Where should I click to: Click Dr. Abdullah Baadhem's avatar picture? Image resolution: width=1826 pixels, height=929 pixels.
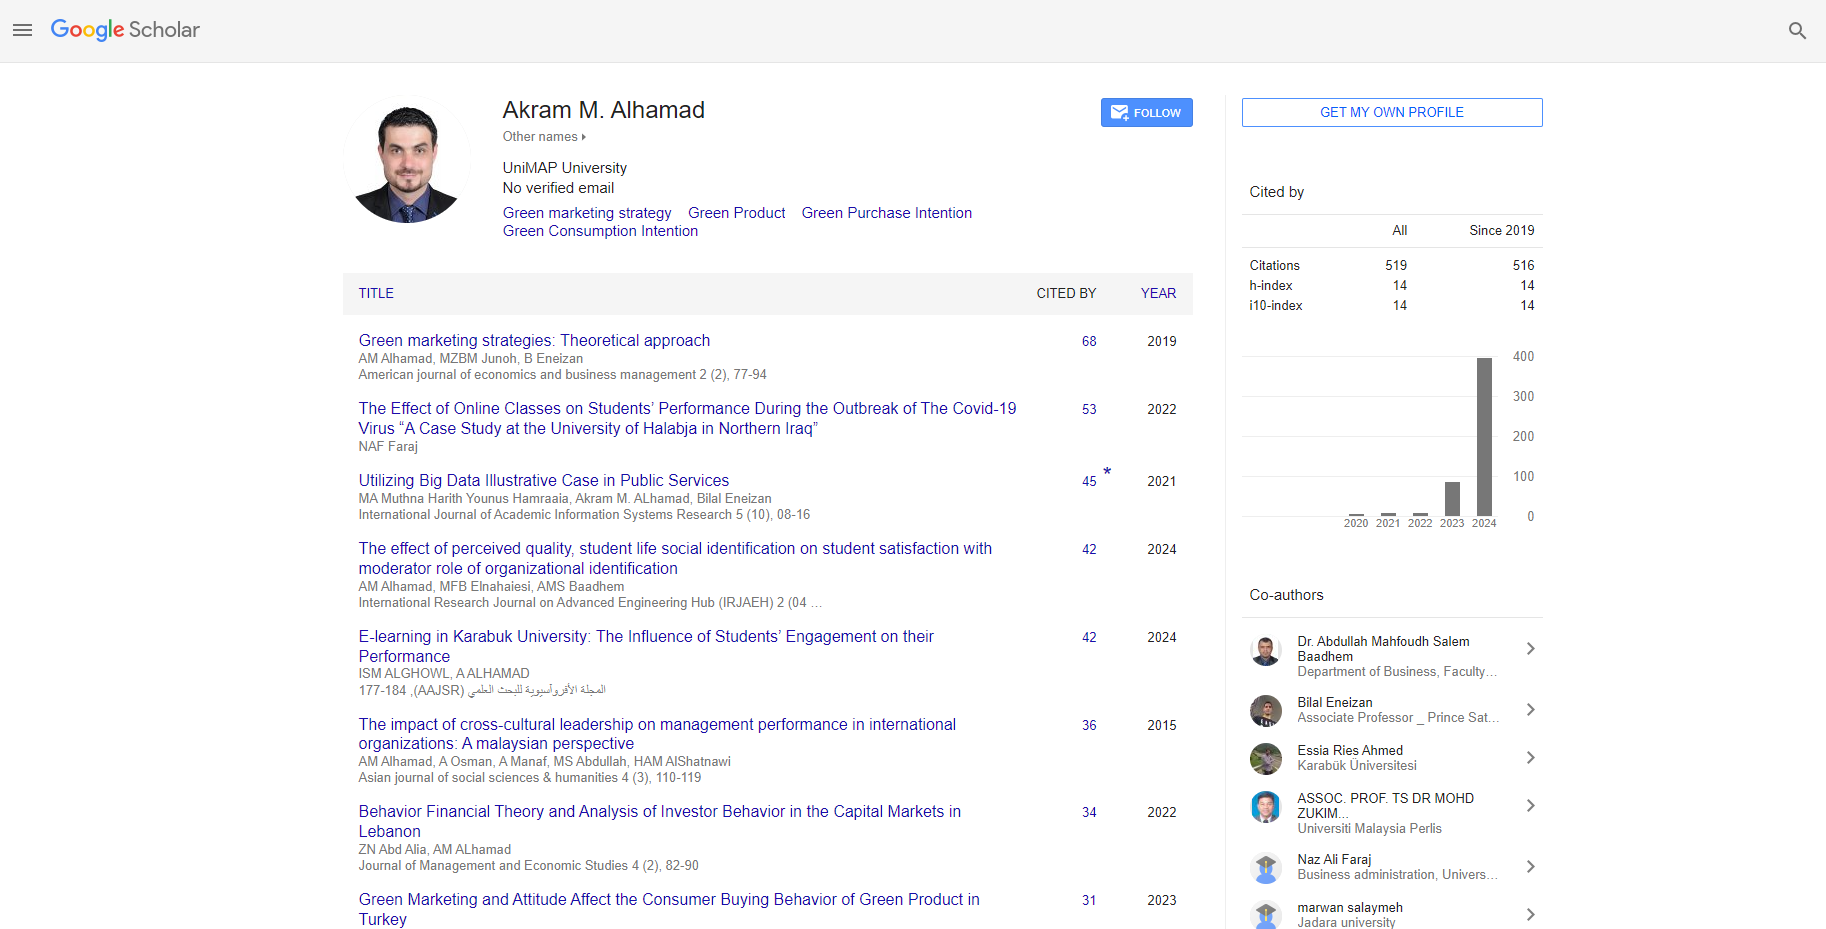click(1266, 651)
